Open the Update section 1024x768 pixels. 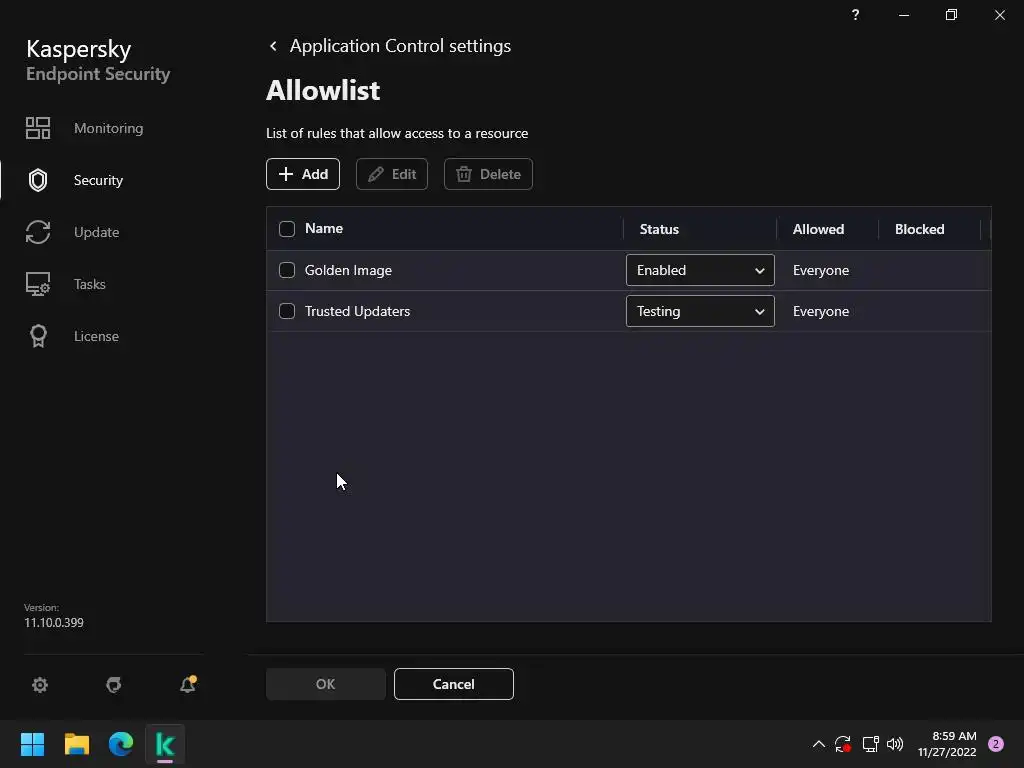96,232
